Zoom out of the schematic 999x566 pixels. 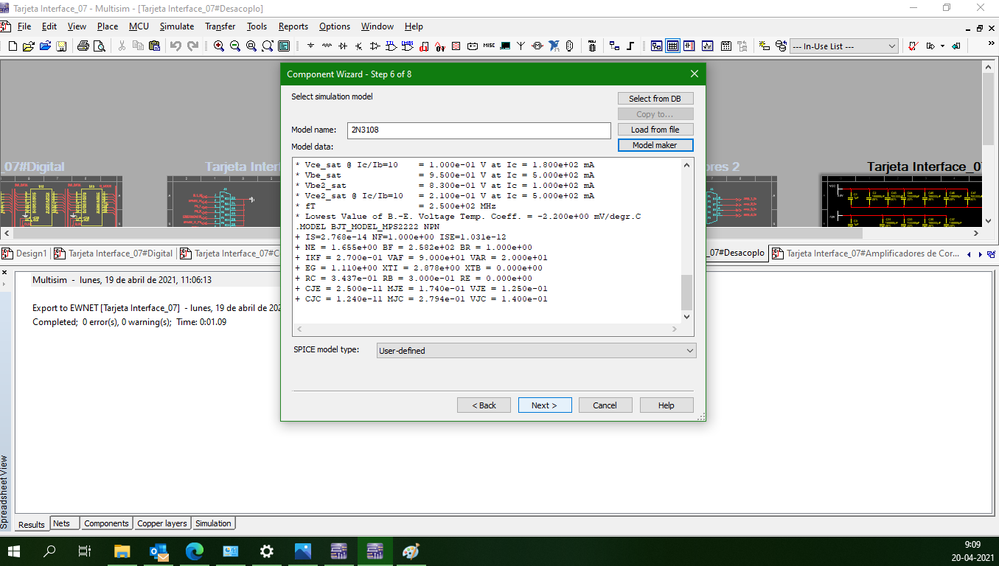pyautogui.click(x=235, y=46)
